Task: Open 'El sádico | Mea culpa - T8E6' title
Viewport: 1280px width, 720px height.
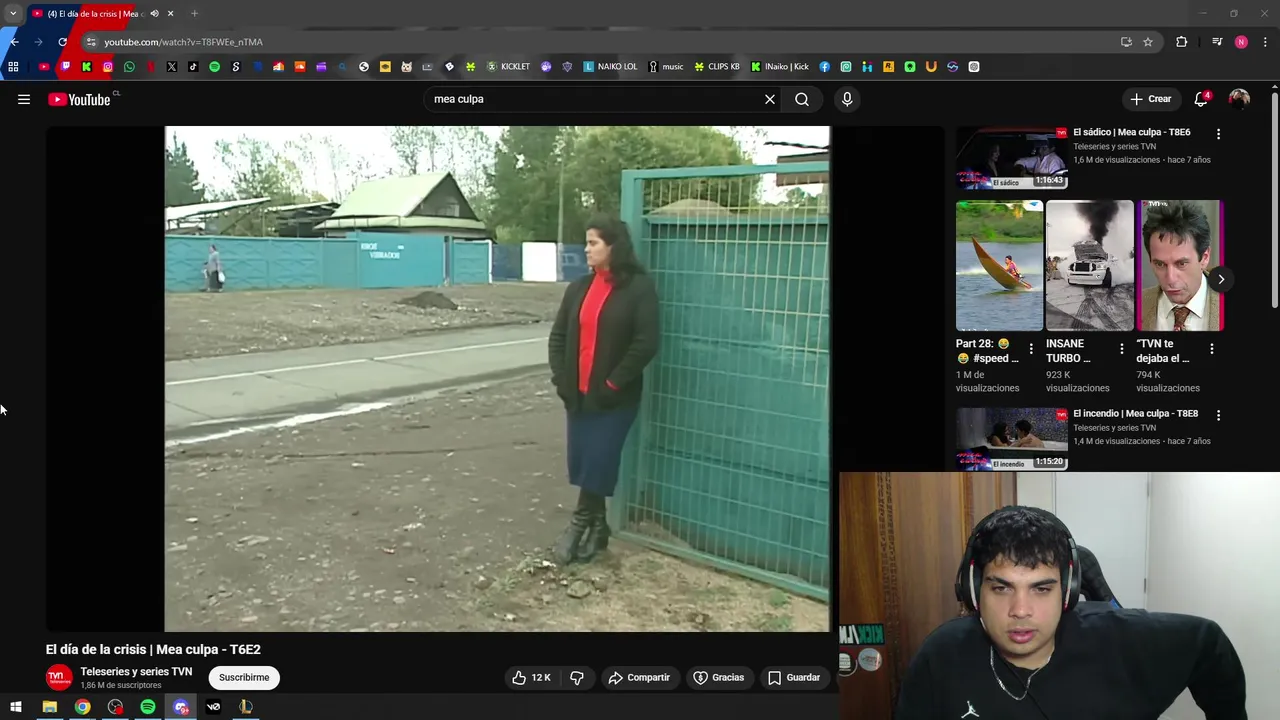Action: pyautogui.click(x=1131, y=132)
